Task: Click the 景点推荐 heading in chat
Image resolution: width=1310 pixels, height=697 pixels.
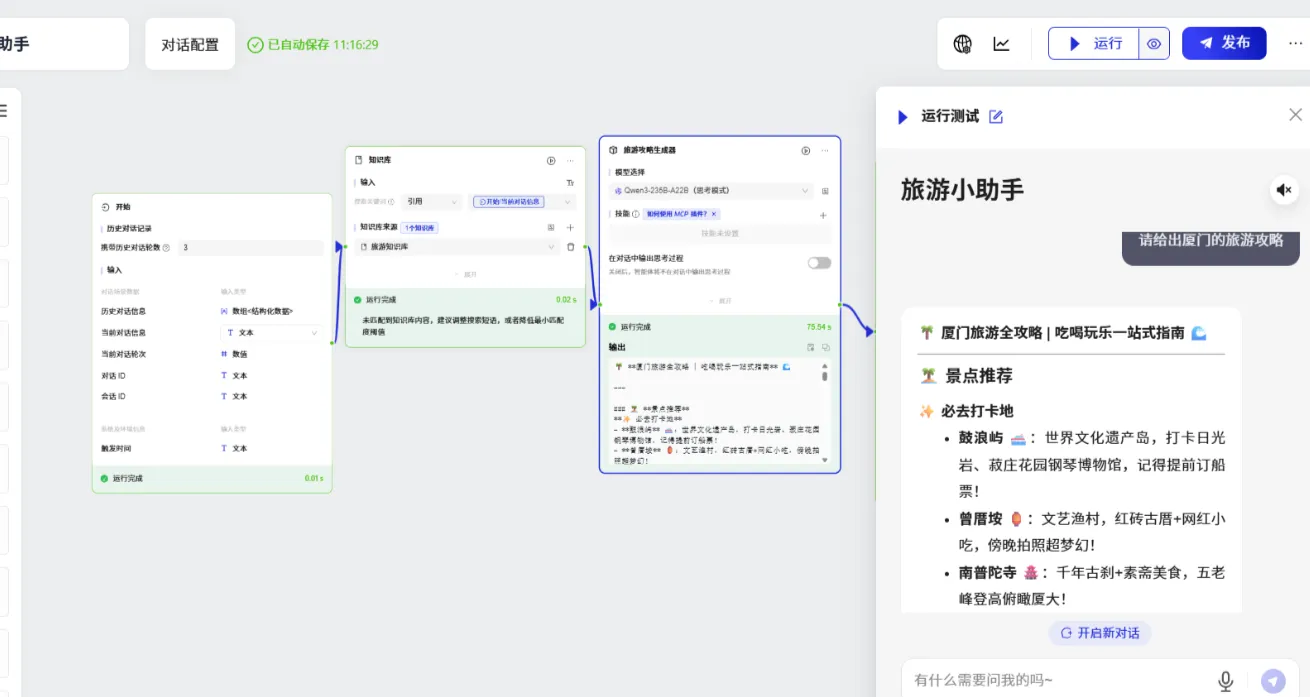Action: 979,376
